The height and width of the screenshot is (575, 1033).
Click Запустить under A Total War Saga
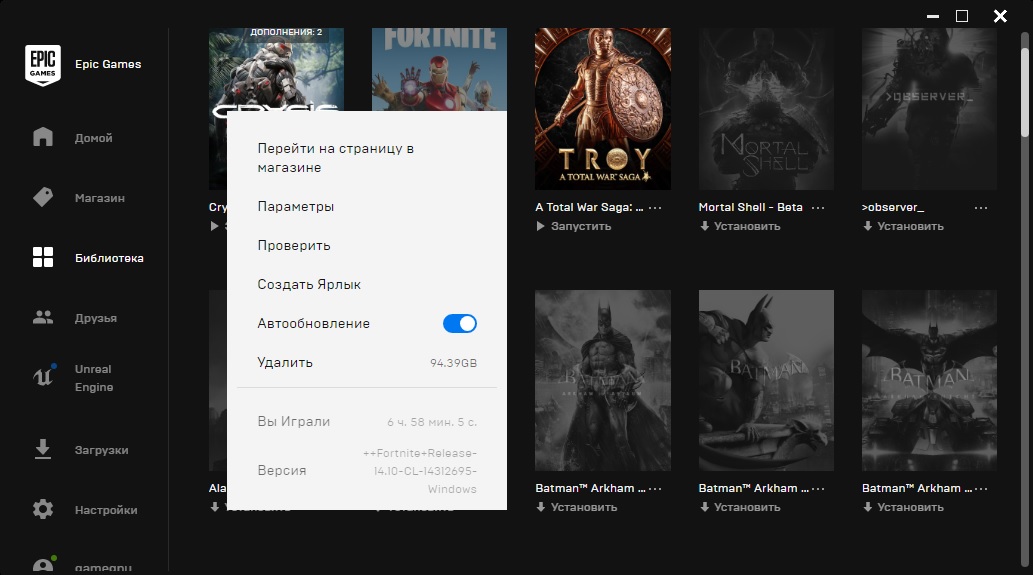[581, 226]
